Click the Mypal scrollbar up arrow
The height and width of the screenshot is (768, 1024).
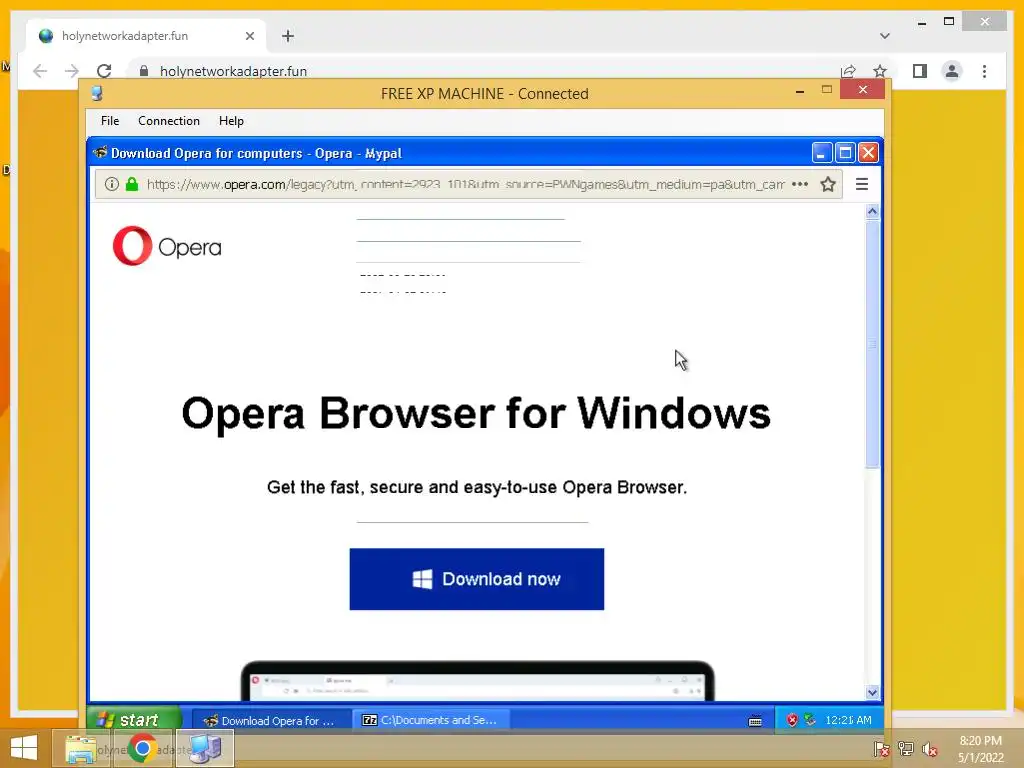[872, 211]
